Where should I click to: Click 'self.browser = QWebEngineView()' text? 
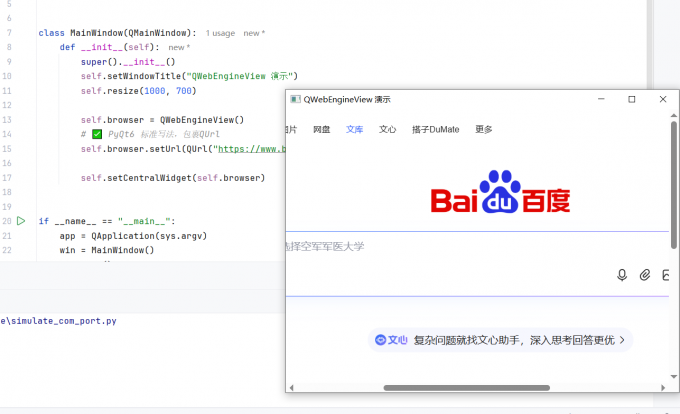tap(162, 120)
